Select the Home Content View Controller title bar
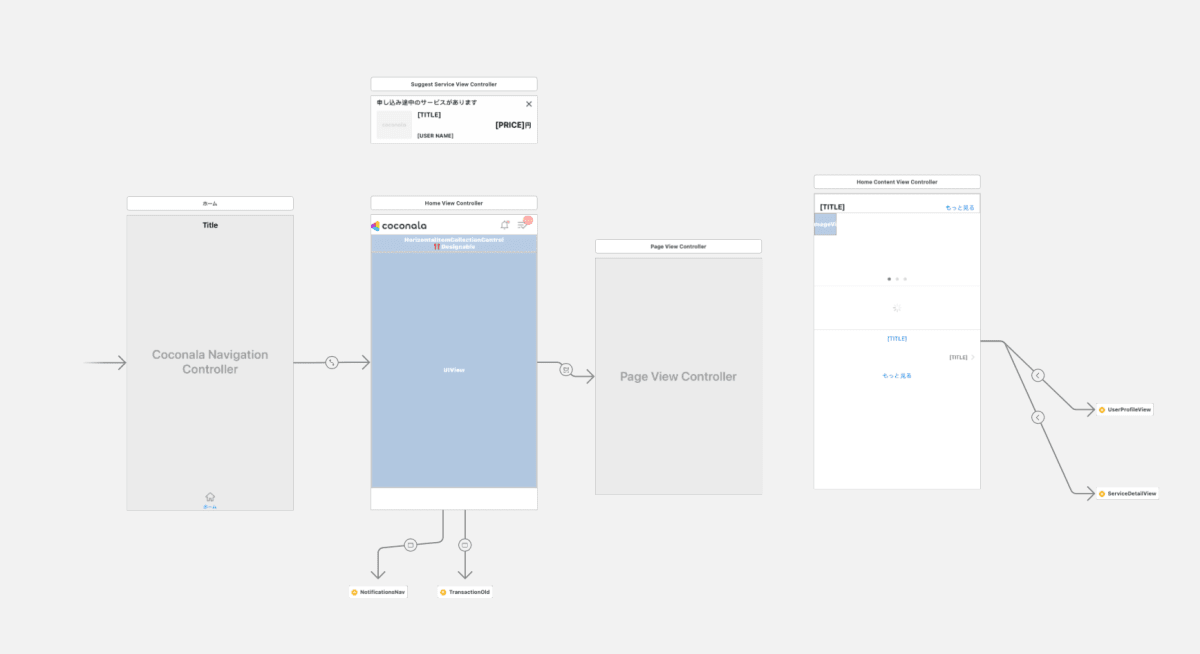 coord(897,182)
